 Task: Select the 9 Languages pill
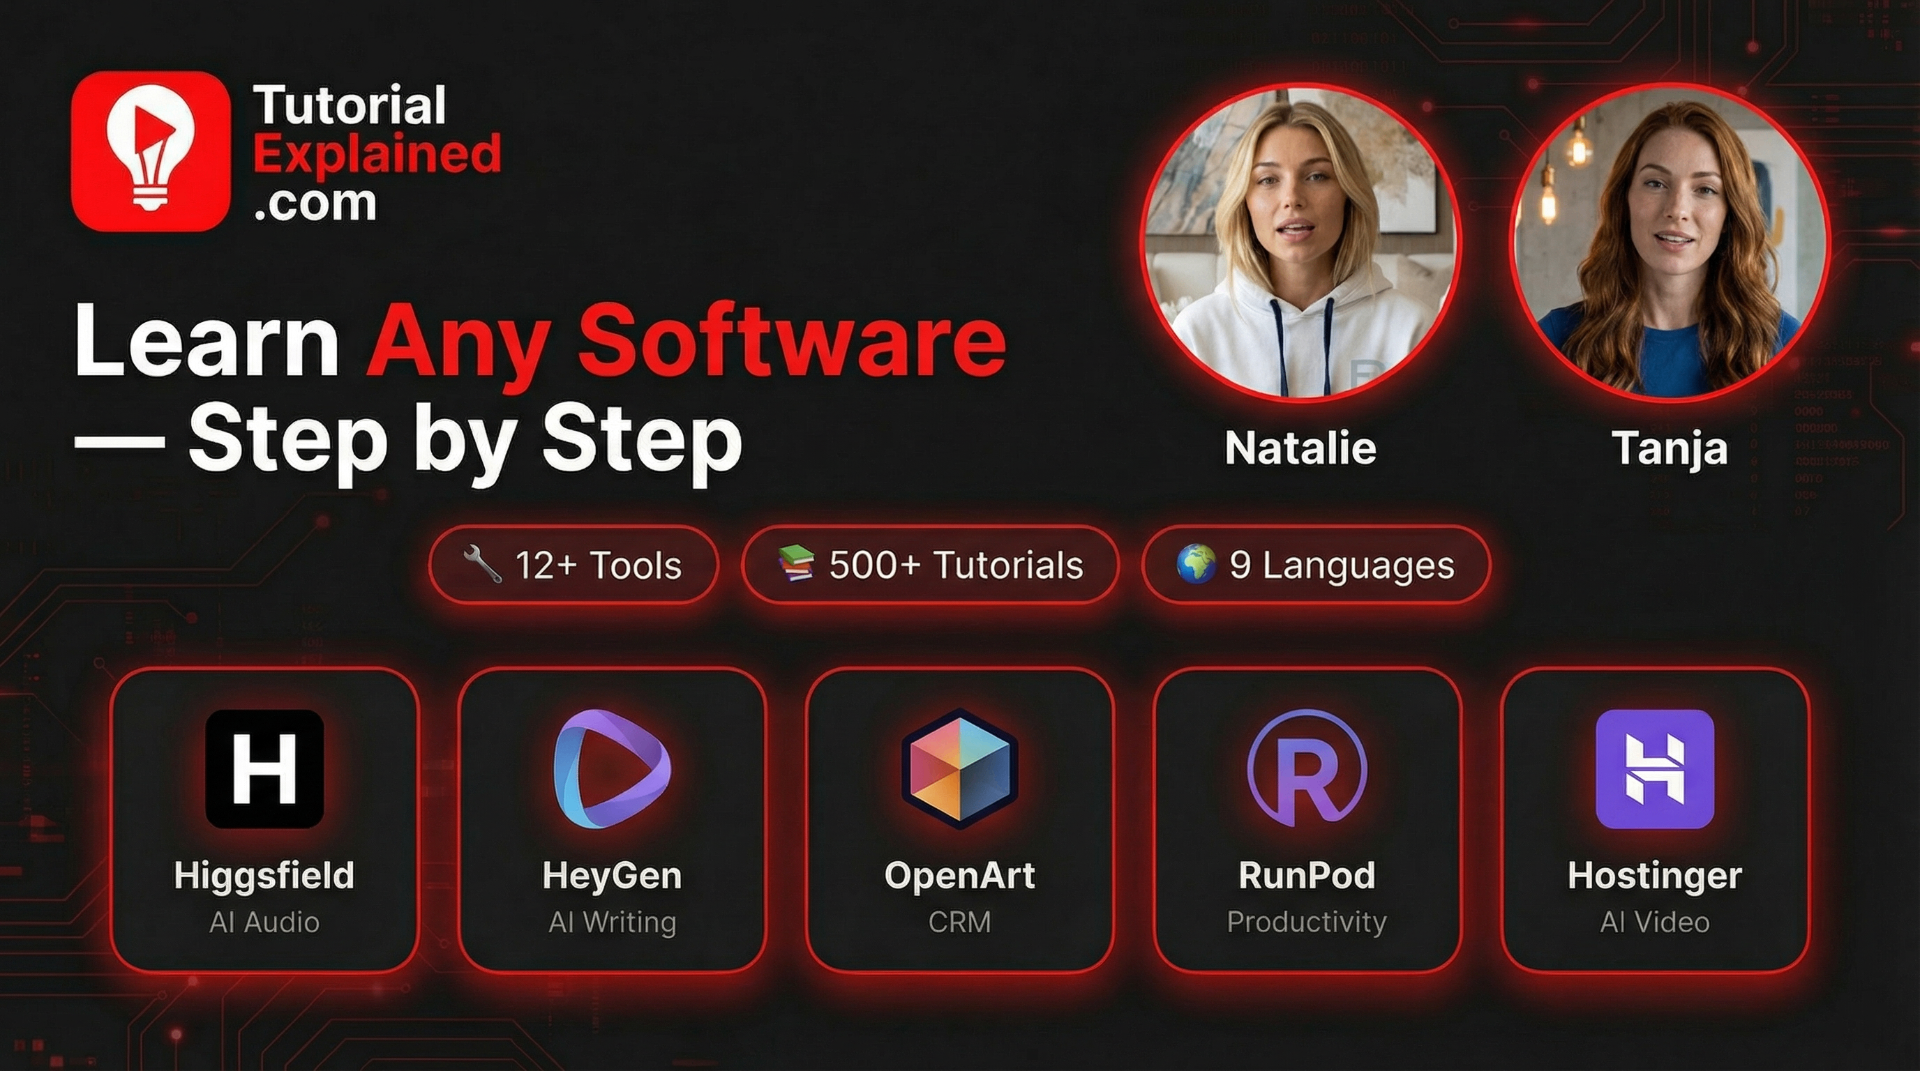point(1316,565)
